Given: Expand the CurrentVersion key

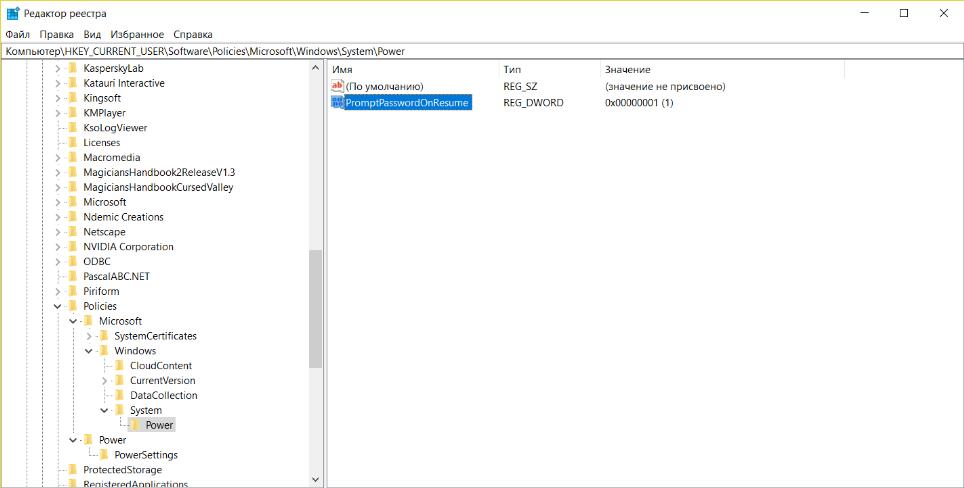Looking at the screenshot, I should [x=104, y=380].
